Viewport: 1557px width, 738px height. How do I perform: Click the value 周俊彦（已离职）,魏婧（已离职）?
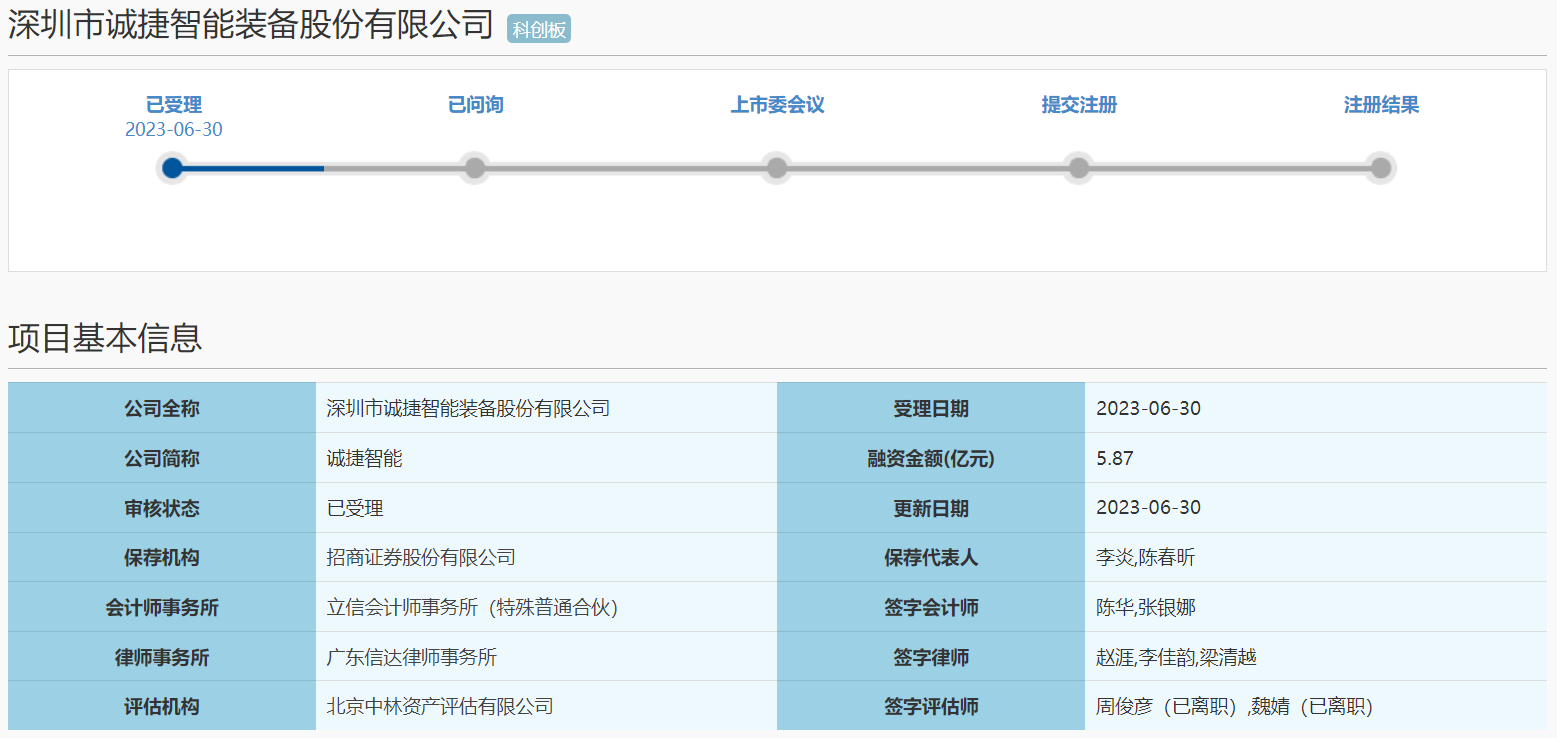pyautogui.click(x=1235, y=706)
